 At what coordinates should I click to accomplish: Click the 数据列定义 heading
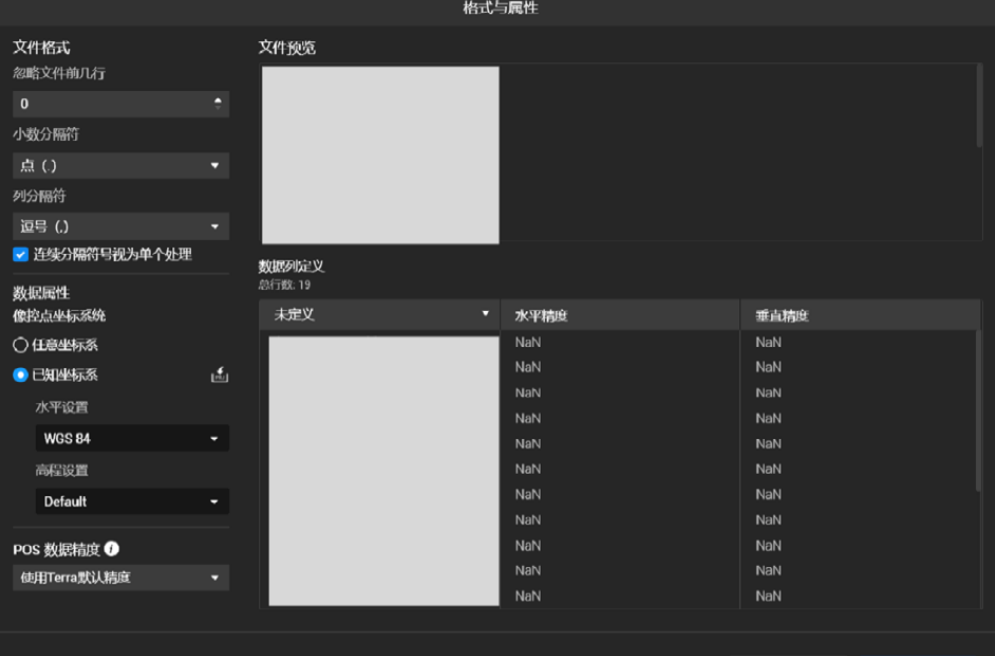point(291,266)
